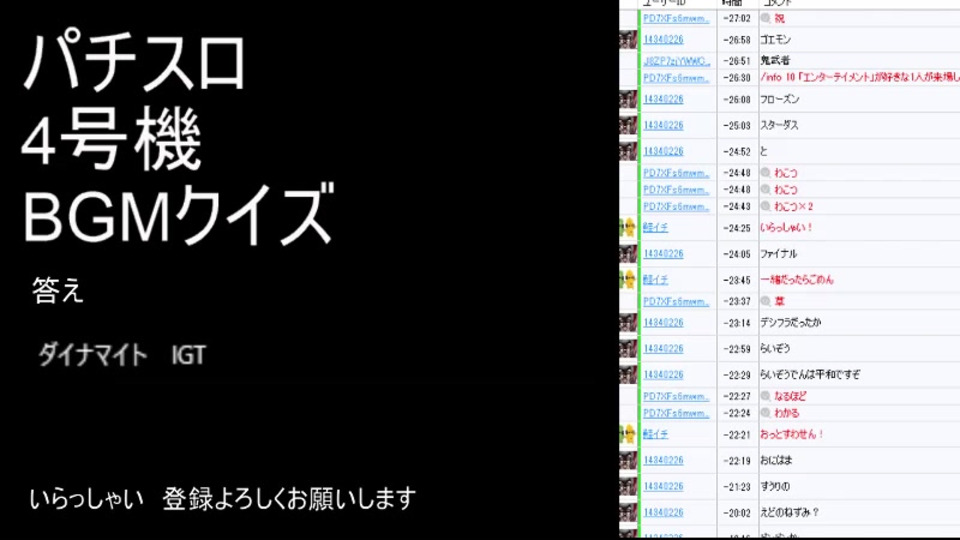960x540 pixels.
Task: Click the time cell -27:02
Action: pos(737,18)
